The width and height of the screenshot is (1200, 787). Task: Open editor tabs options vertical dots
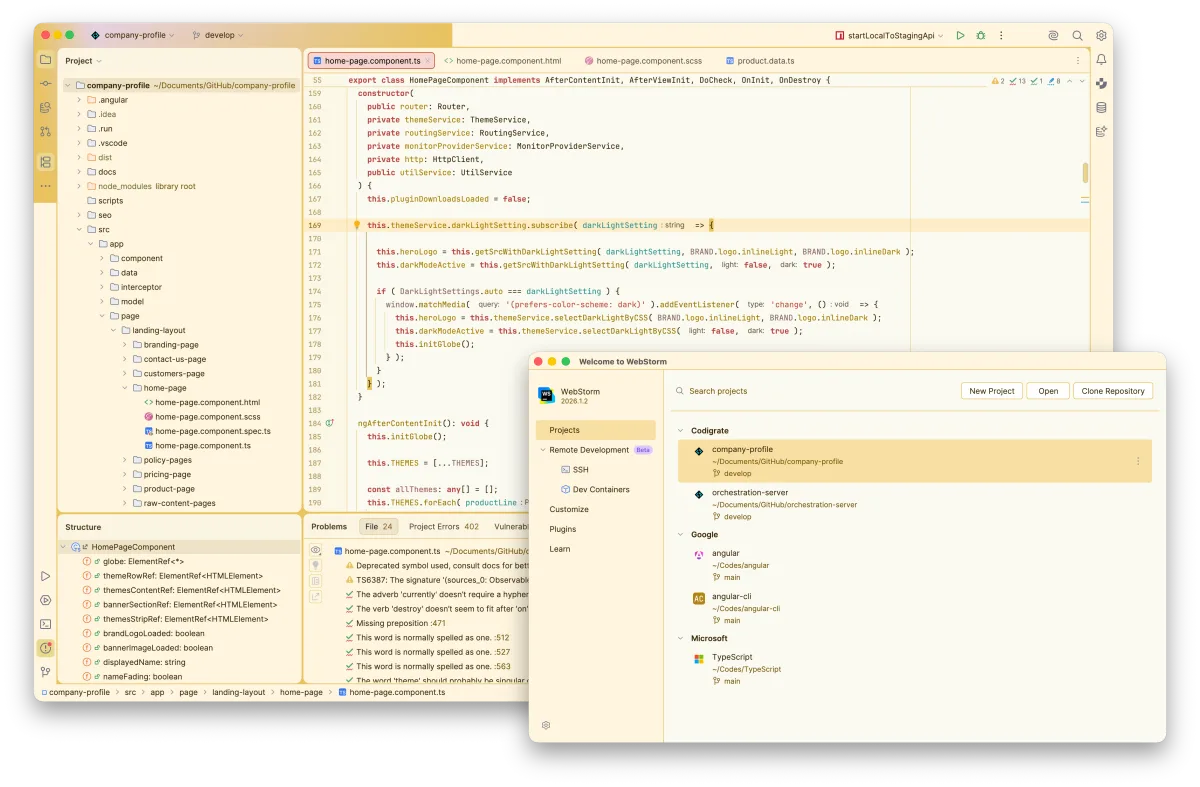click(1078, 61)
